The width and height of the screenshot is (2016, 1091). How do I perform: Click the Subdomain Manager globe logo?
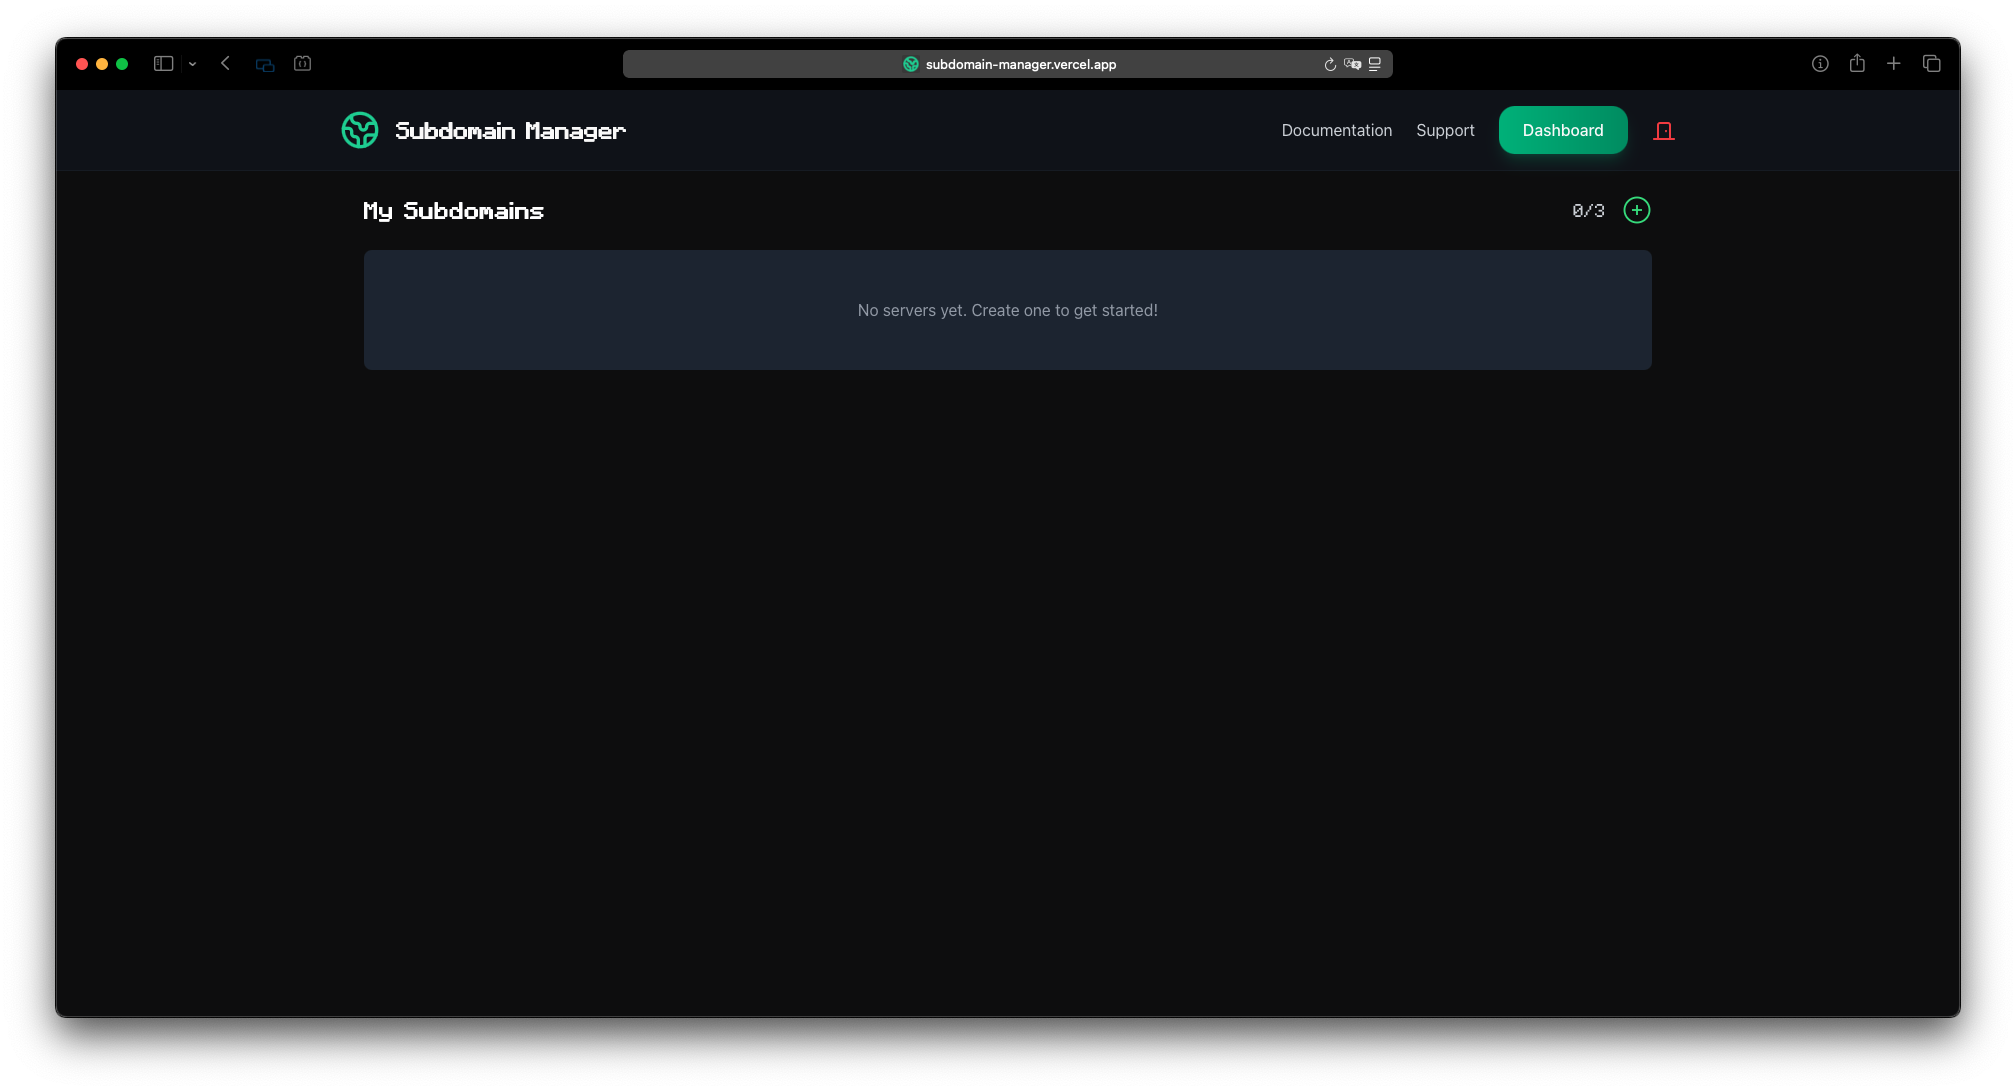[x=360, y=129]
